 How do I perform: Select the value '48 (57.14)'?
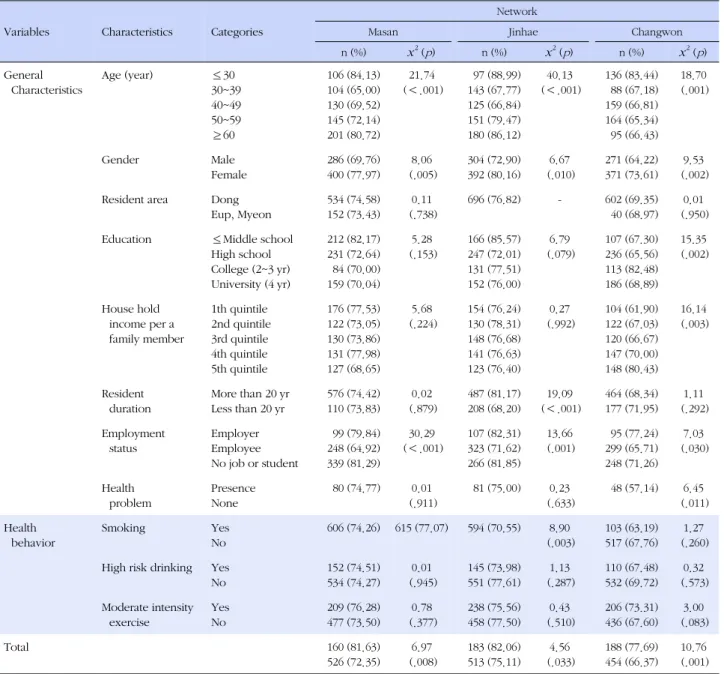pyautogui.click(x=634, y=488)
